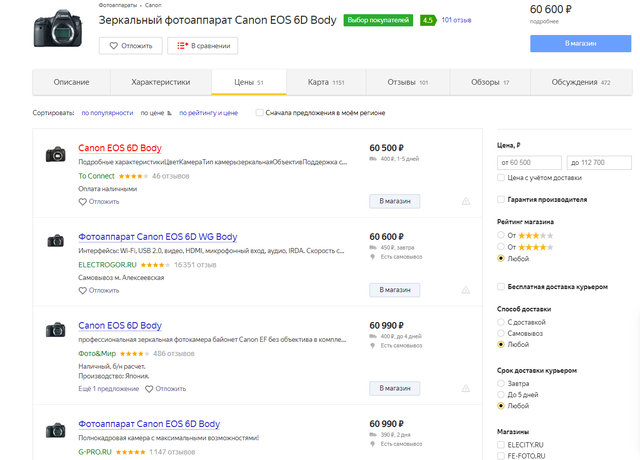Select Самовывоз delivery method radio button
Screen dimensions: 640x460
pos(502,333)
